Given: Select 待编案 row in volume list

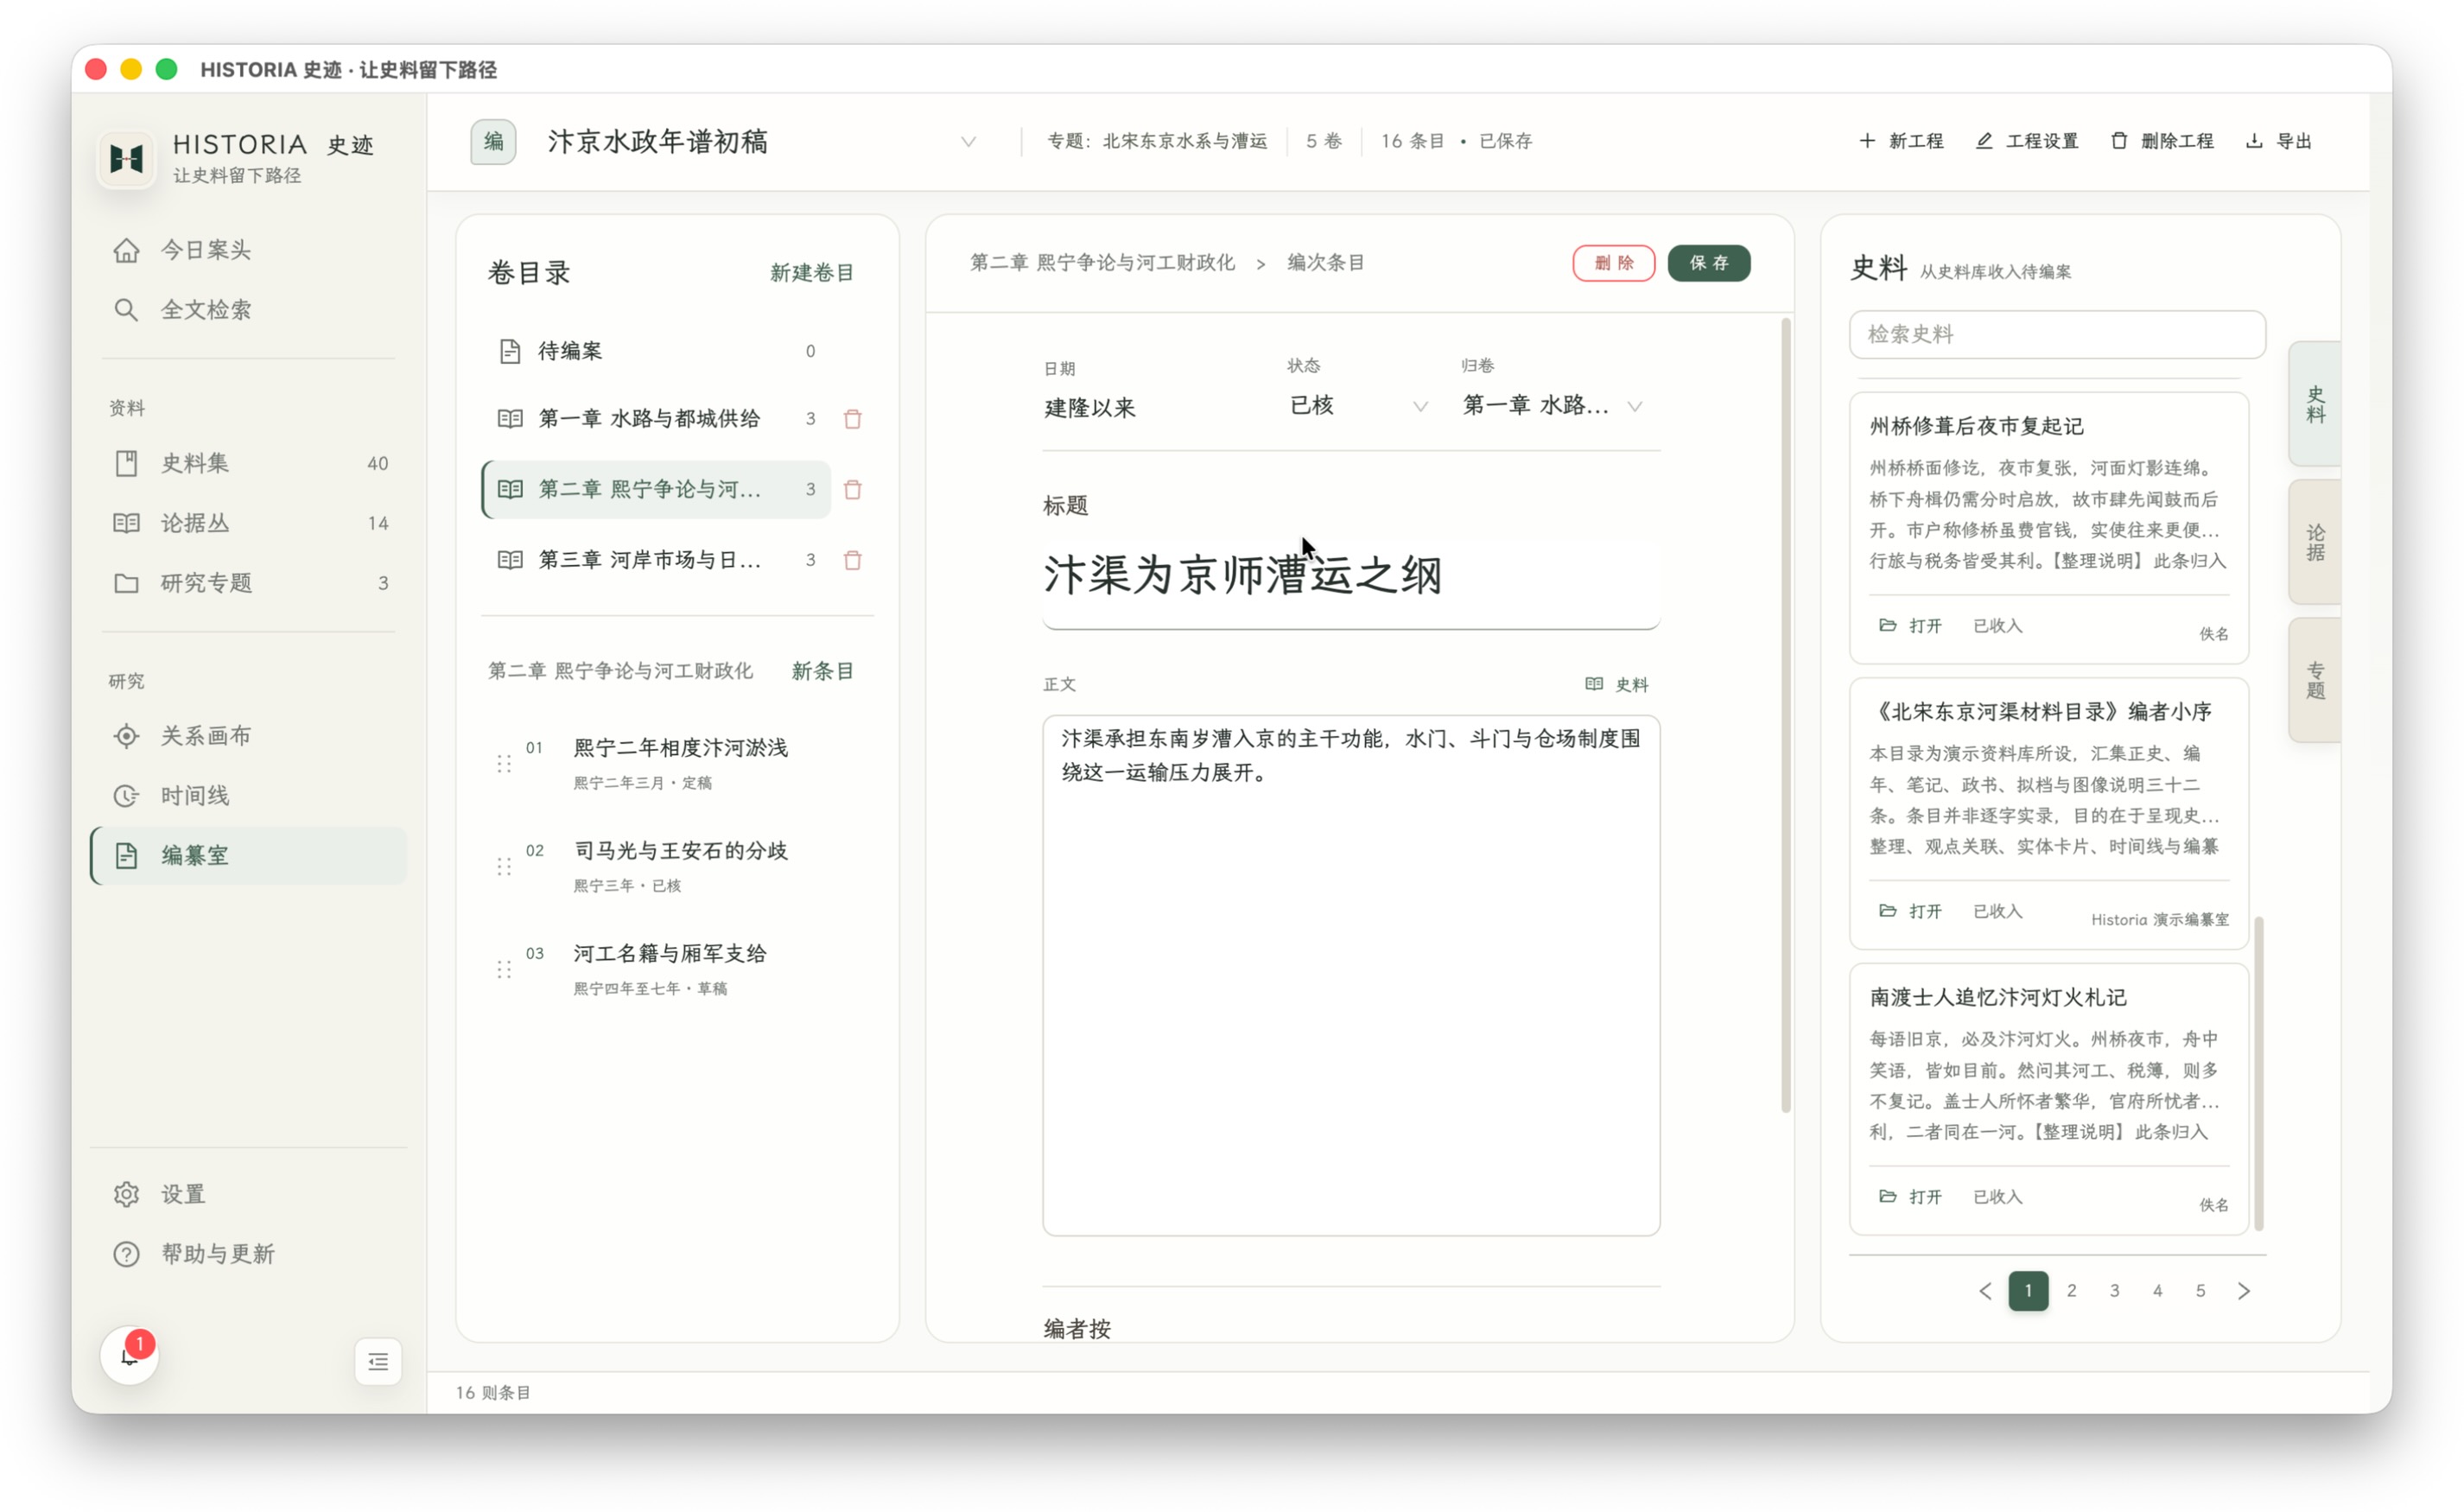Looking at the screenshot, I should (x=656, y=351).
